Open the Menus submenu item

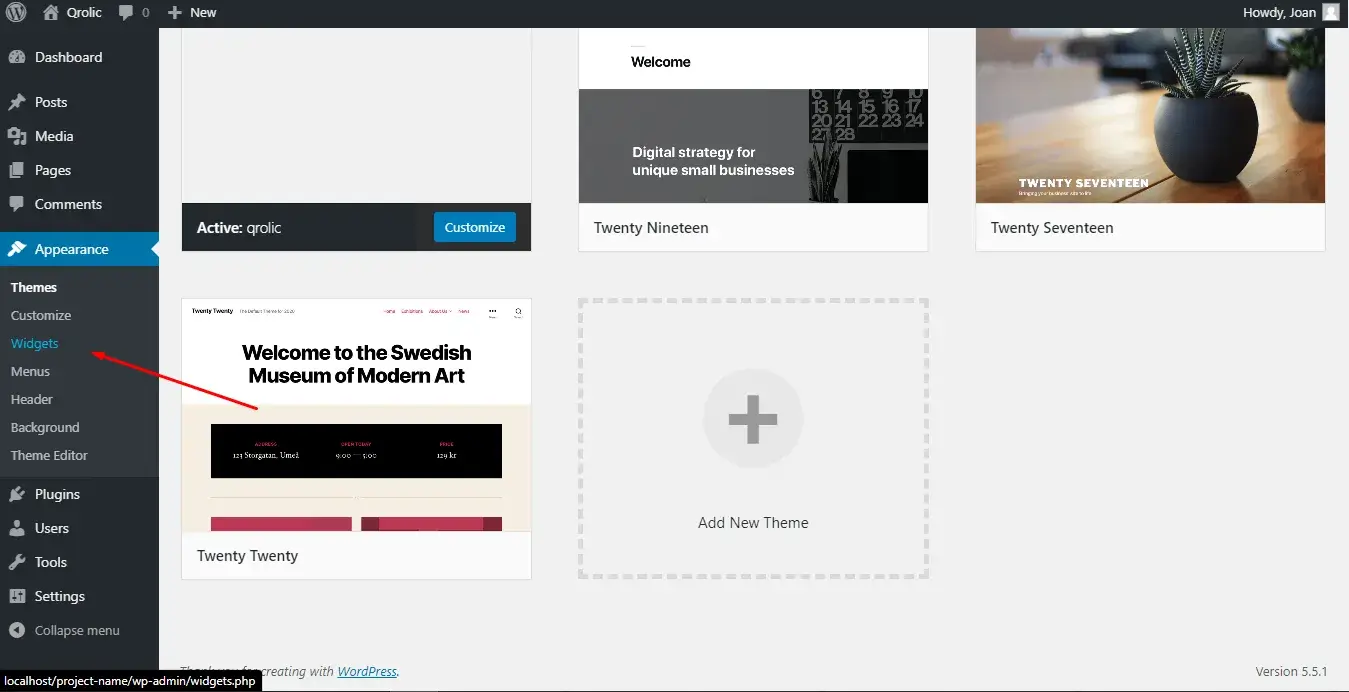(x=30, y=371)
